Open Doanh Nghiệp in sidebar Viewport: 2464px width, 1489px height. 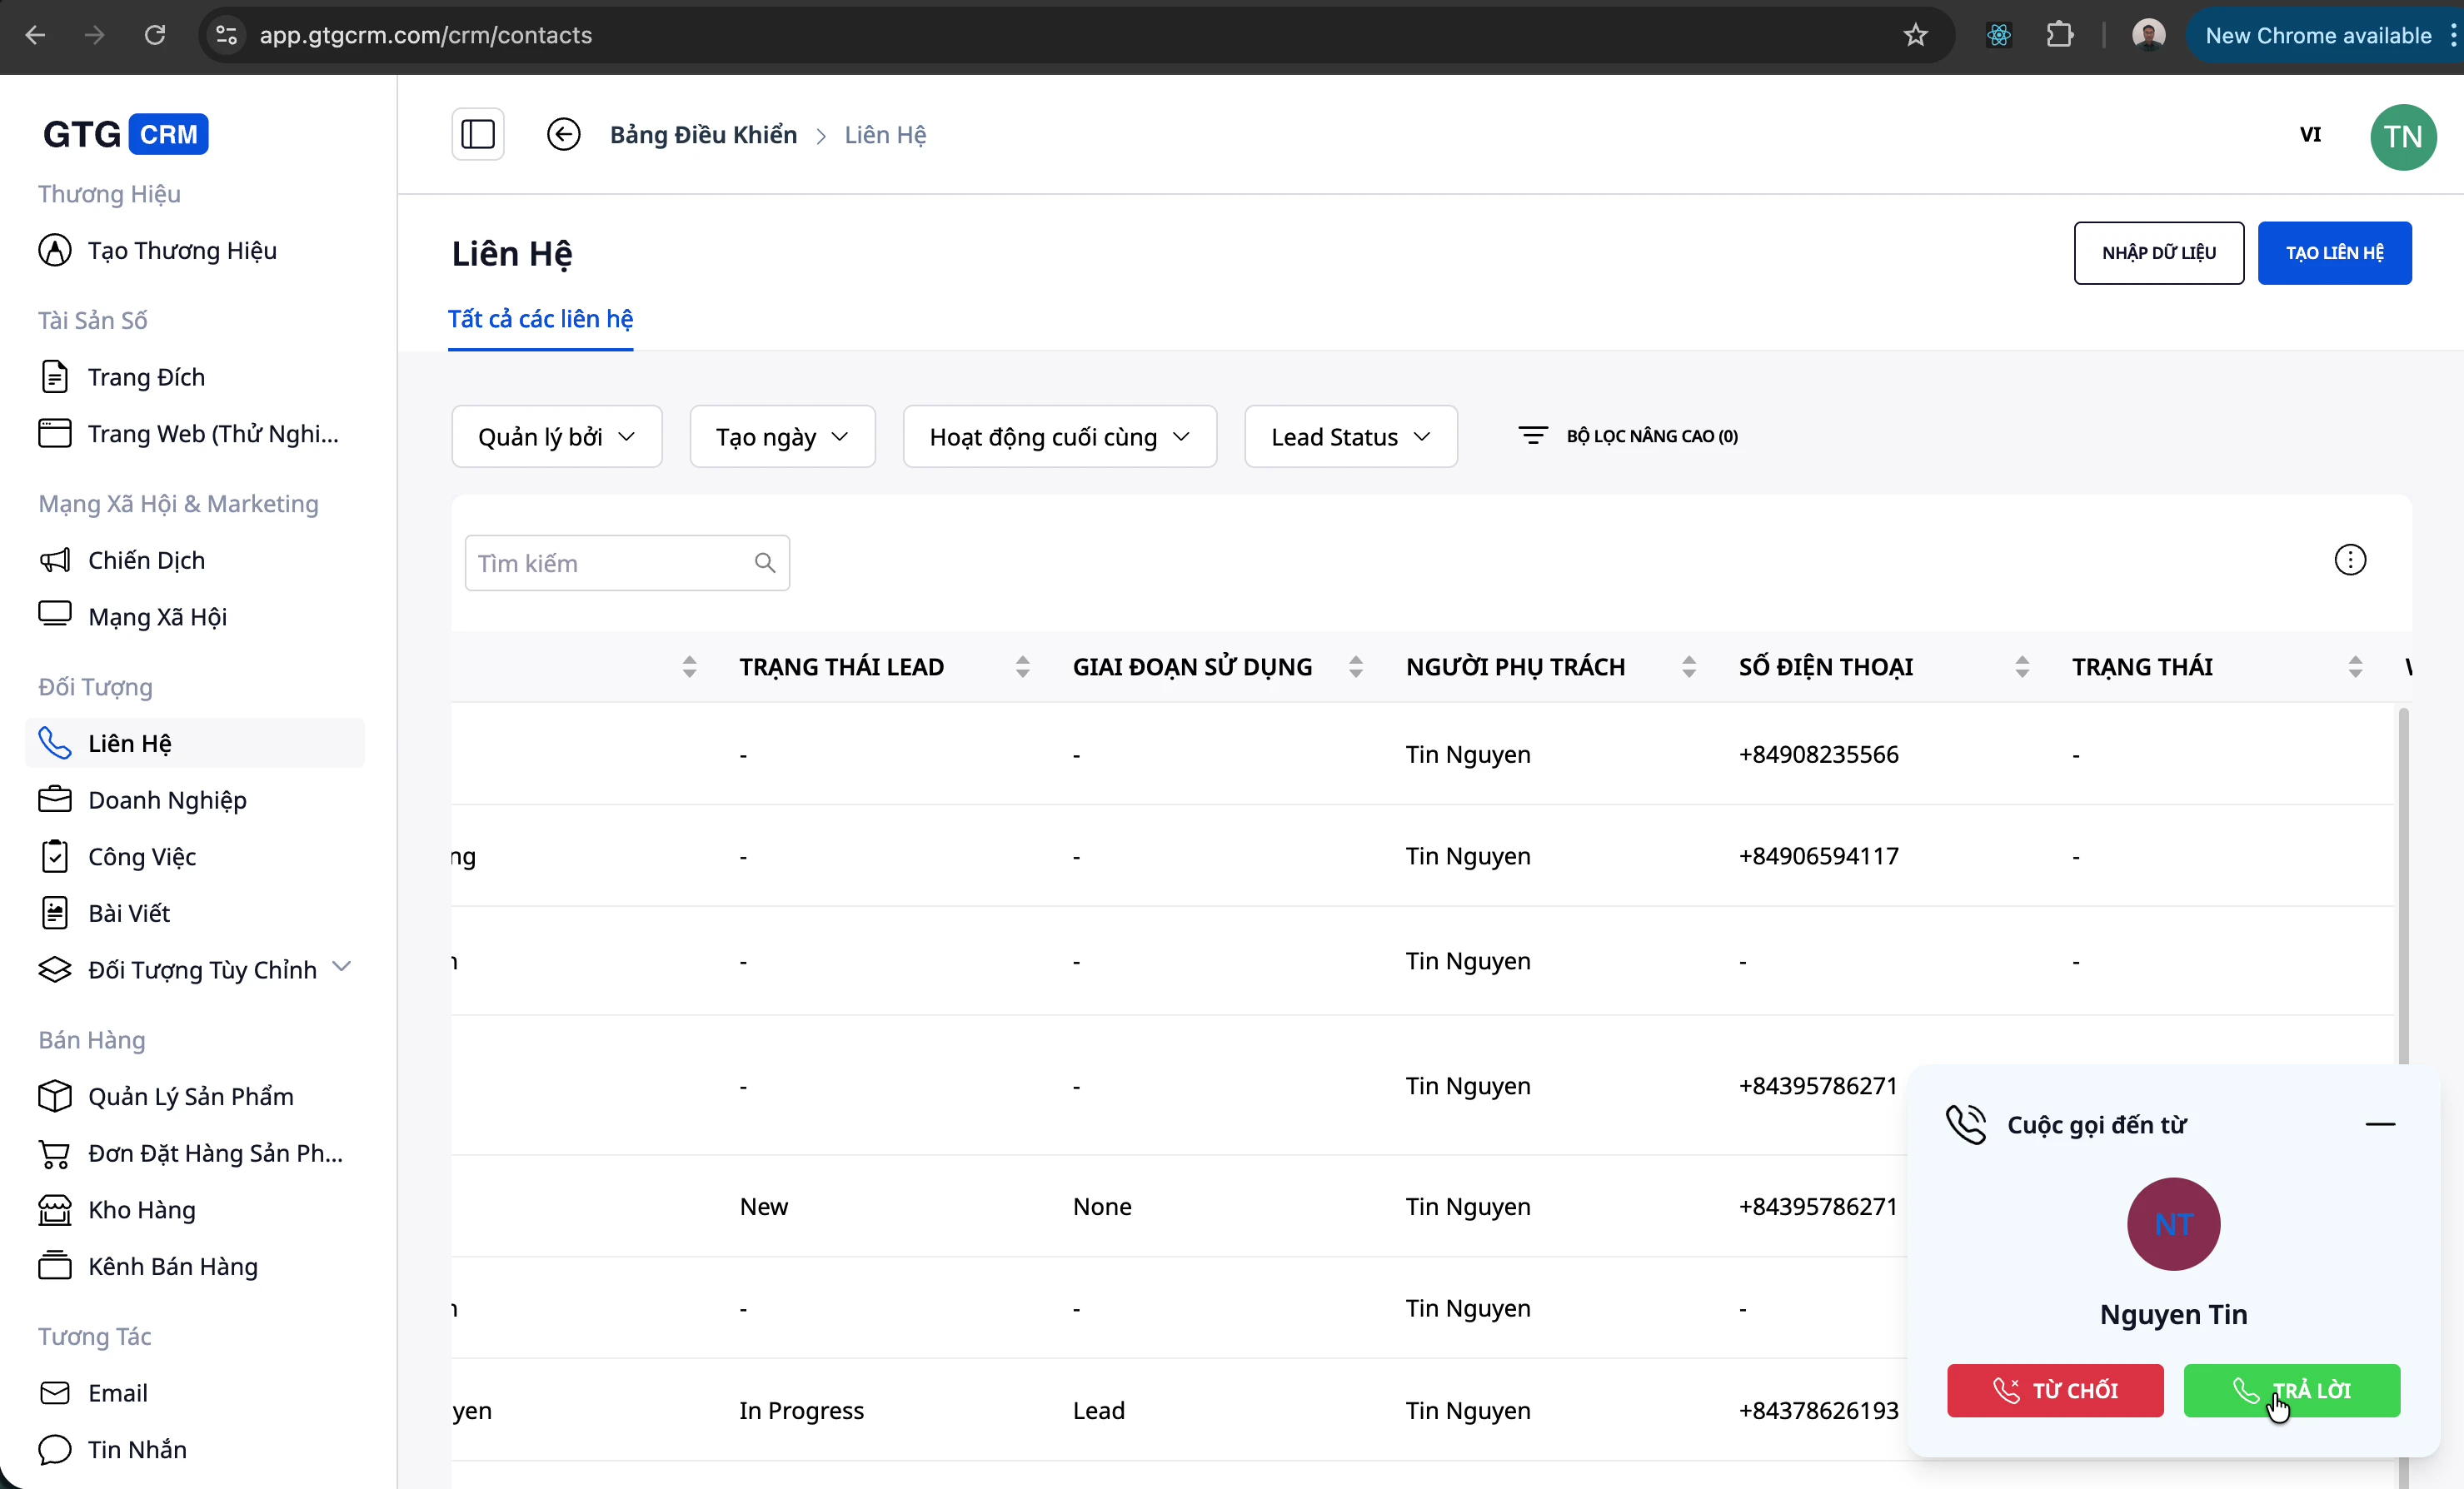point(167,800)
